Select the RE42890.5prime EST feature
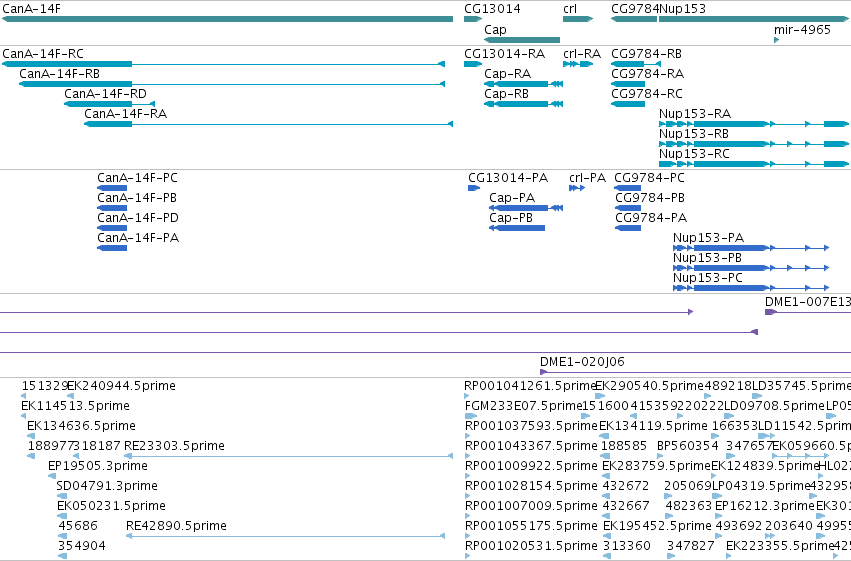The image size is (851, 561). [x=285, y=536]
